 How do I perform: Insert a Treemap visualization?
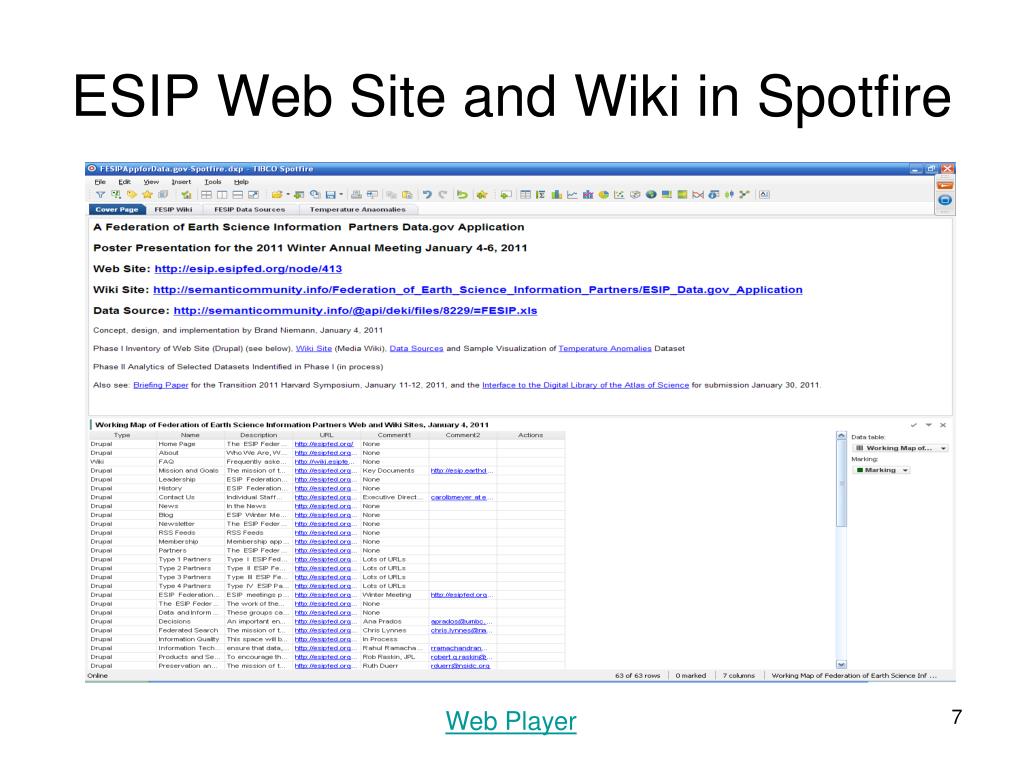coord(667,194)
